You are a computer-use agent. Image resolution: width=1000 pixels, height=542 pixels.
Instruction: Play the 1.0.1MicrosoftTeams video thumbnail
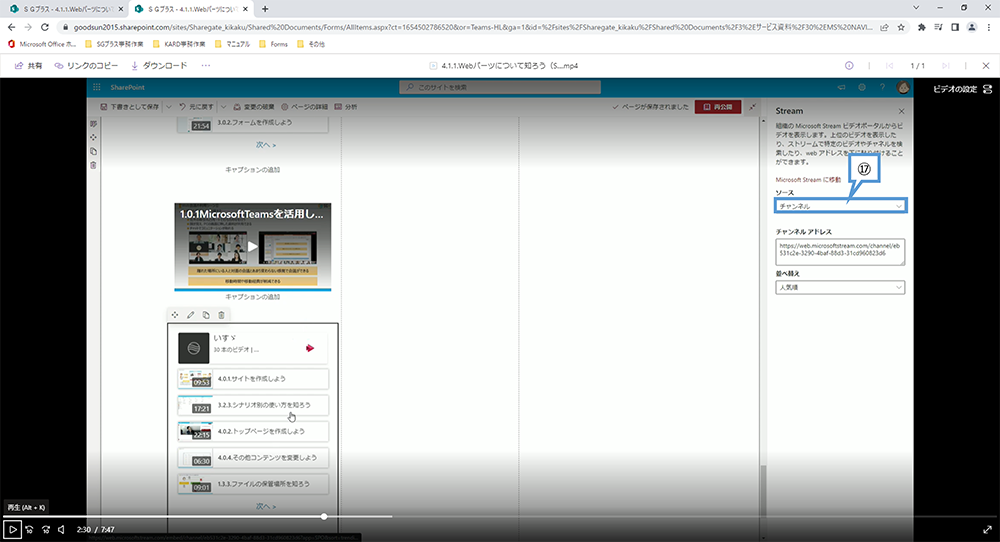(253, 247)
